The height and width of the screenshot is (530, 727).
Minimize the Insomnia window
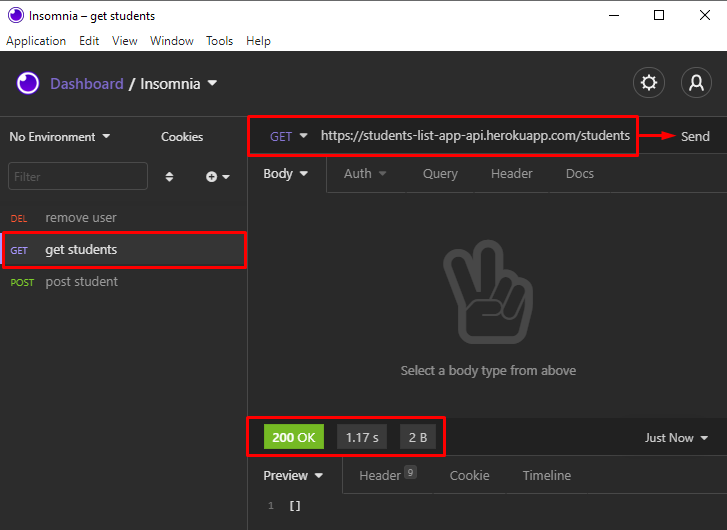click(614, 15)
